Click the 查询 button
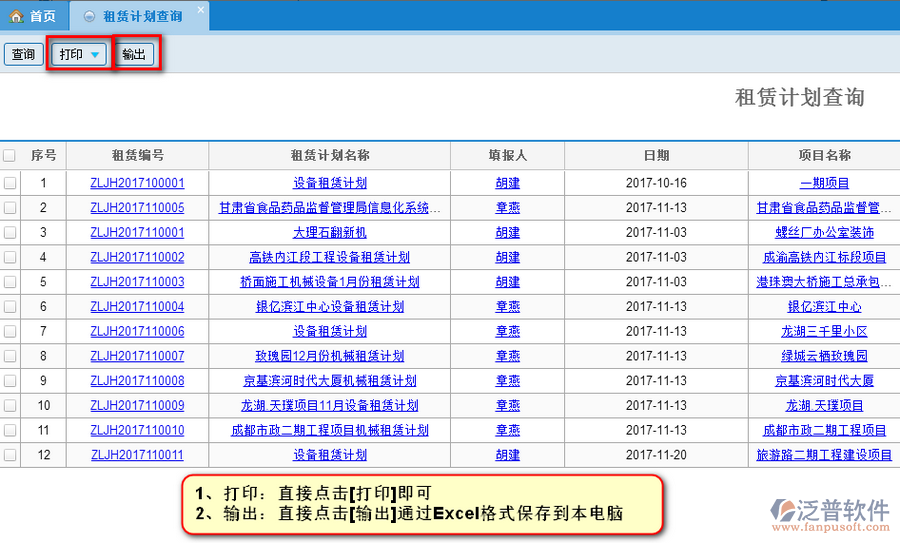900x543 pixels. pyautogui.click(x=23, y=55)
